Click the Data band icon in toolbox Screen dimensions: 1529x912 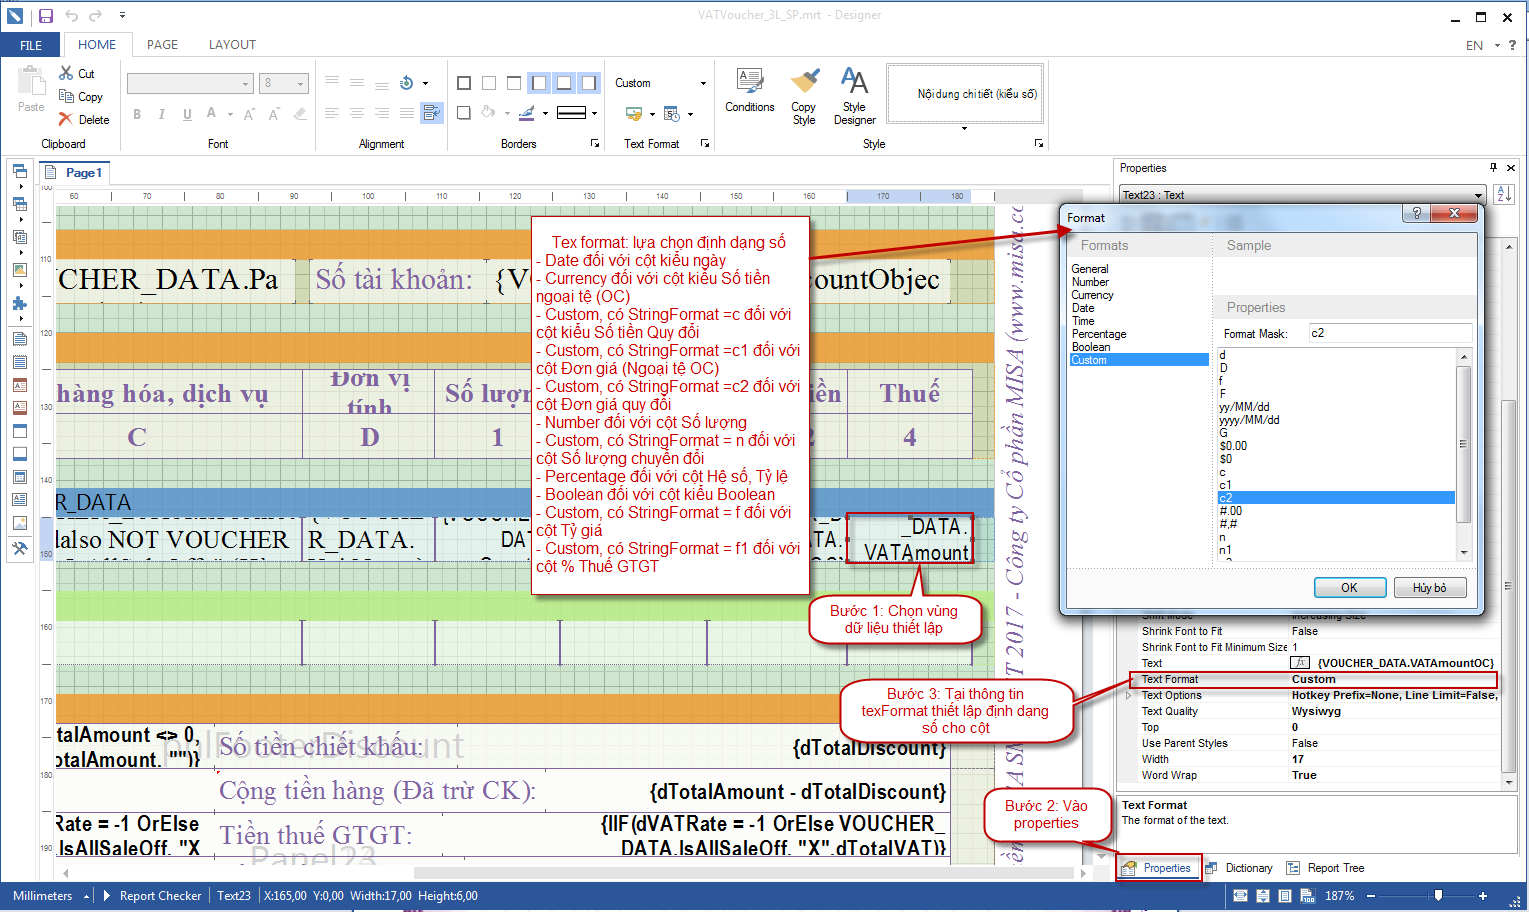(x=19, y=478)
